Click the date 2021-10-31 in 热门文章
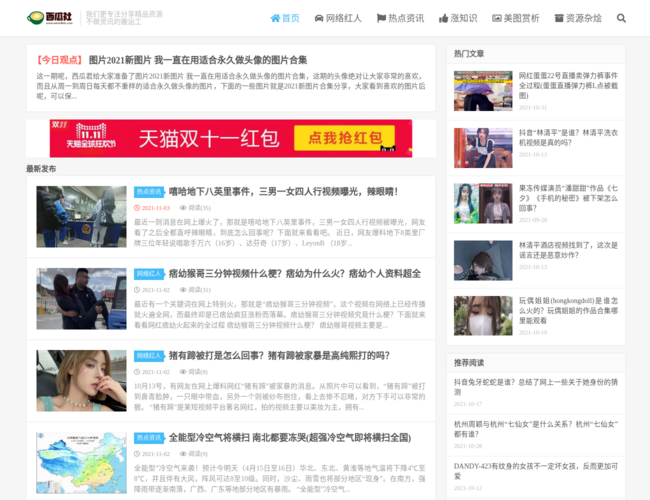650x500 pixels. [x=533, y=107]
